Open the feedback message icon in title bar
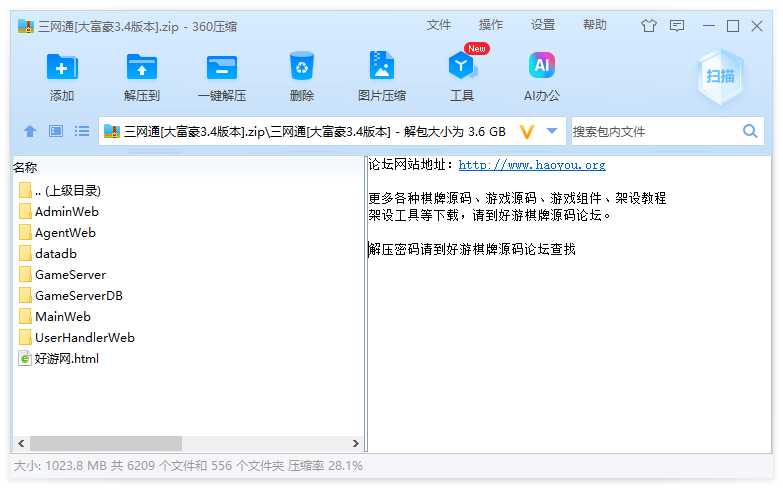 pos(677,25)
